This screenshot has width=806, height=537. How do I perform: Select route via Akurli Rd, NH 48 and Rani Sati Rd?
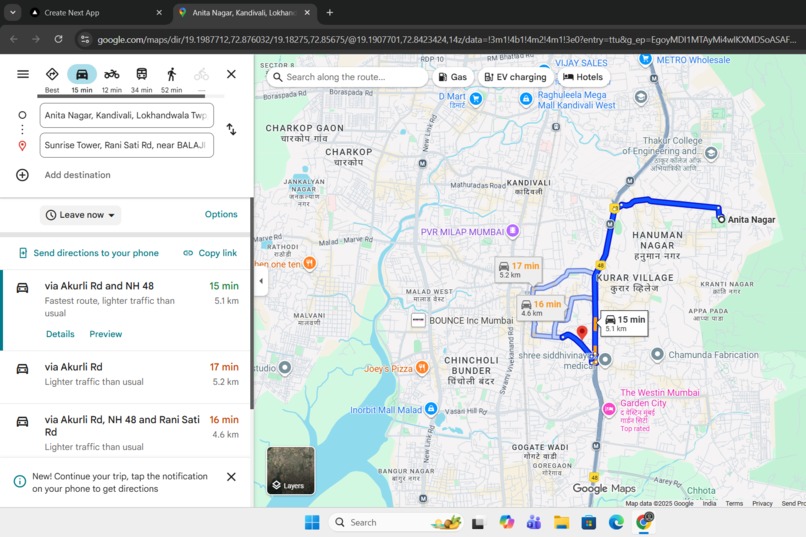(x=126, y=432)
